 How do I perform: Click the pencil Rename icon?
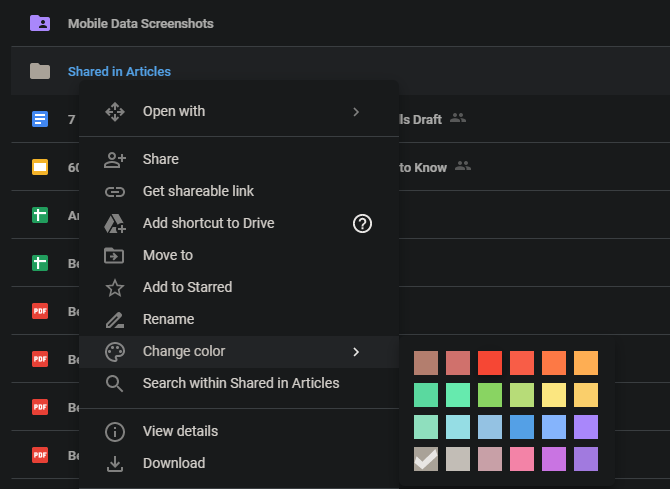point(115,320)
